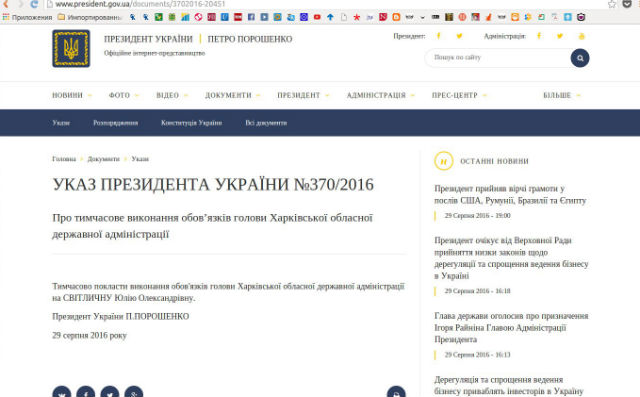The height and width of the screenshot is (397, 640).
Task: Click the signature line Президент України П.ПОРОШЕНКО
Action: [121, 317]
